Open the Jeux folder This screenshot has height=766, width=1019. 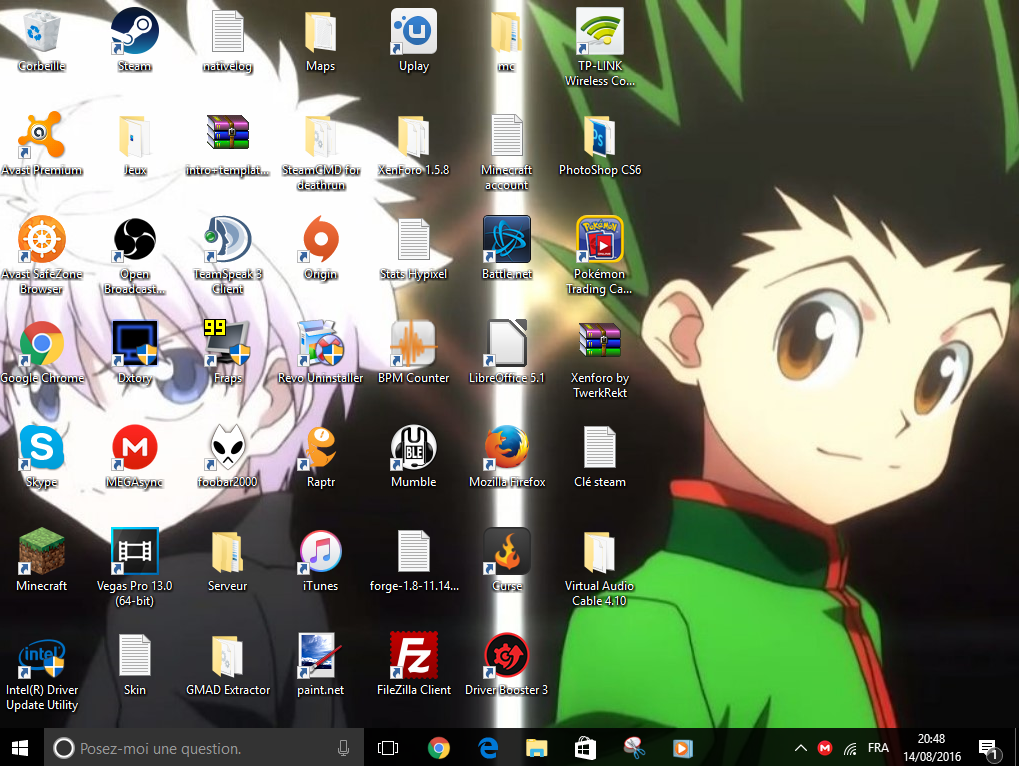[x=135, y=135]
